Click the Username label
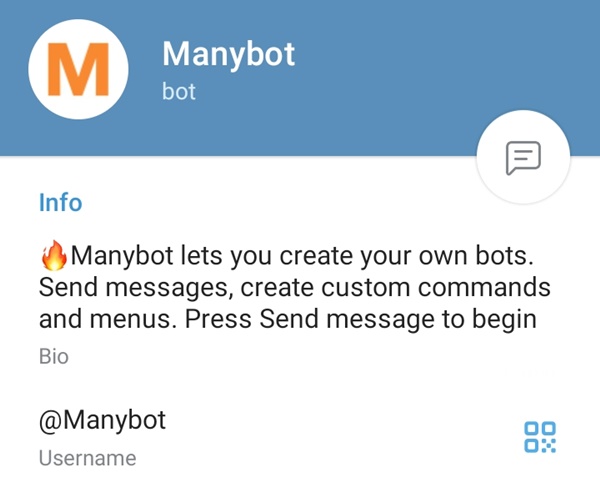The image size is (600, 487). point(87,458)
